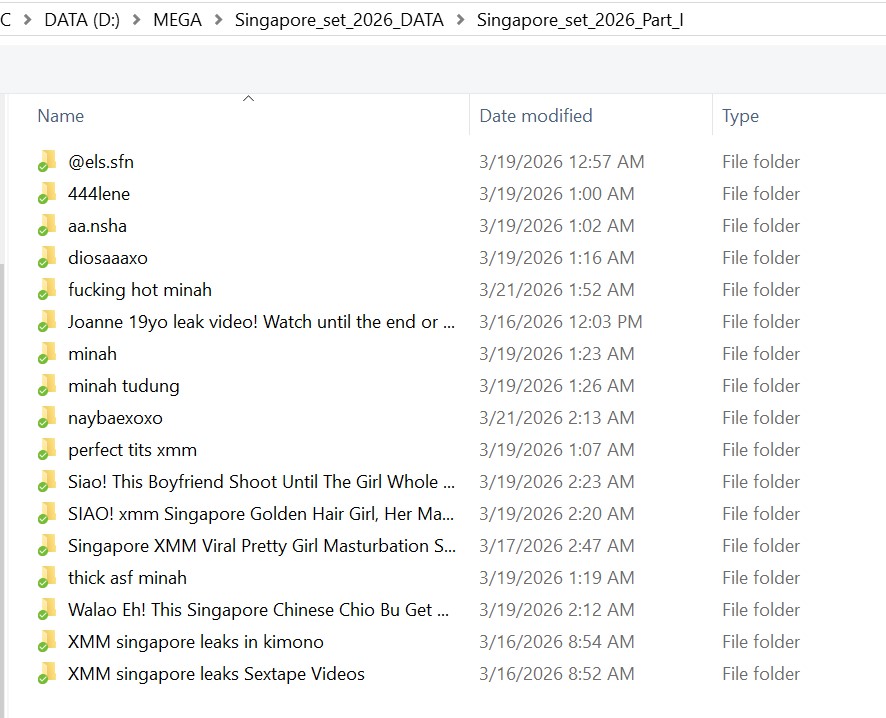Go to DATA (D:) in the address bar

tap(82, 20)
